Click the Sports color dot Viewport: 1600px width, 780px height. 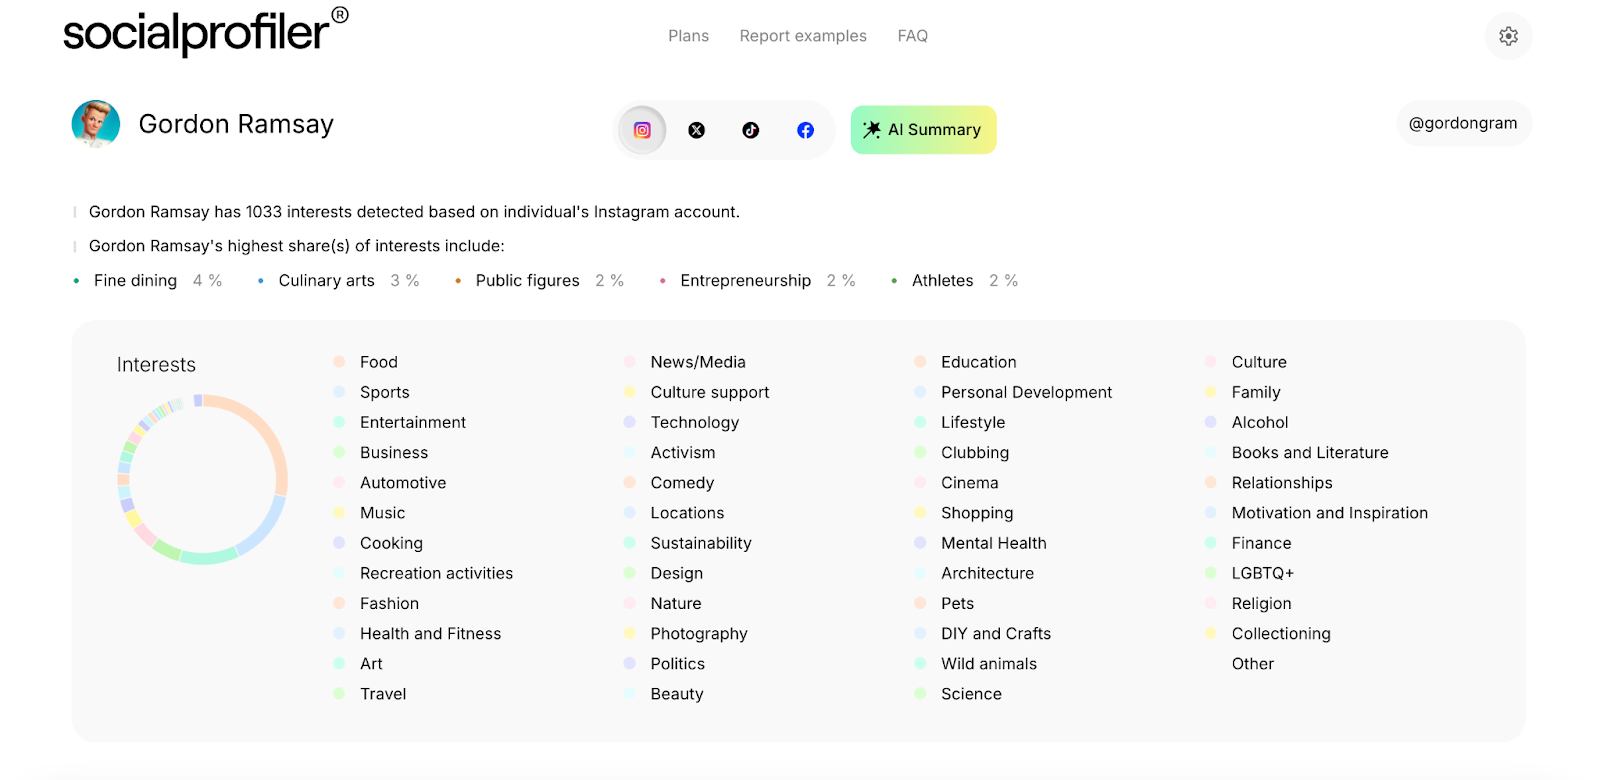(x=339, y=392)
